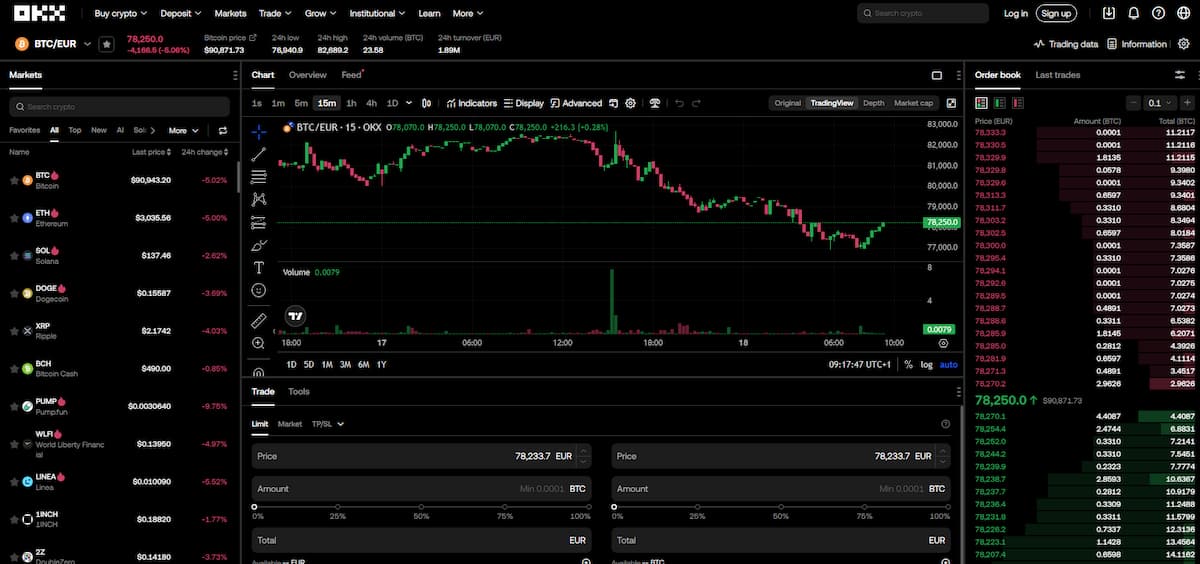Click the buy Amount input field
Viewport: 1200px width, 564px height.
click(421, 489)
